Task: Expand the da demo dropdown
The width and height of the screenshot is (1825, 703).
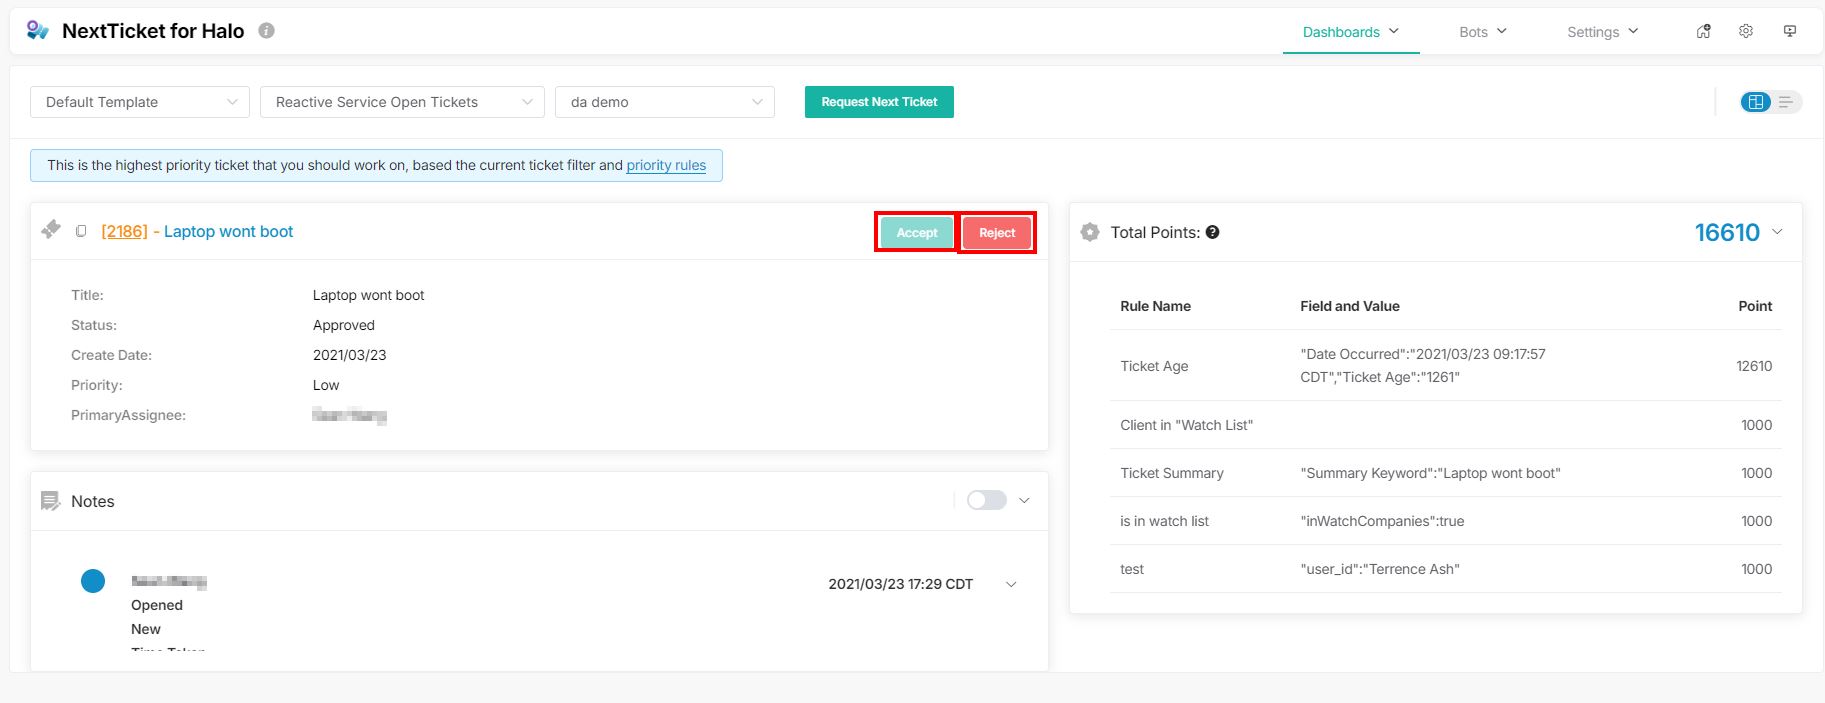Action: [x=665, y=102]
